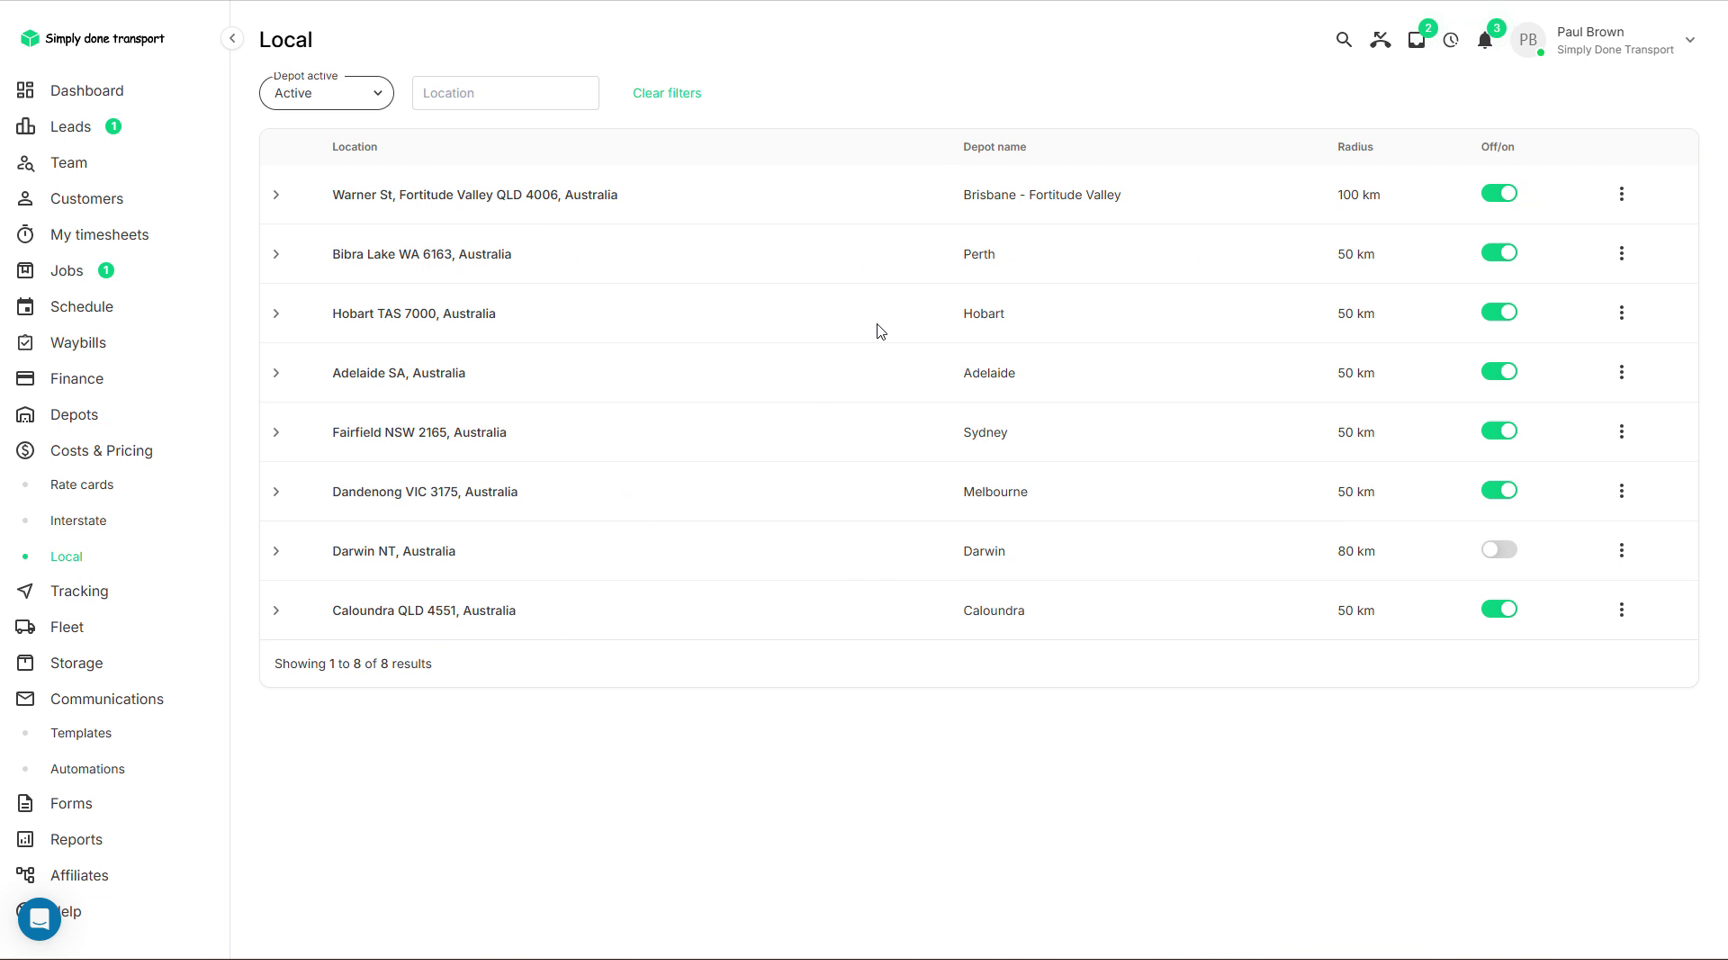Go to Dashboard in the sidebar
Image resolution: width=1728 pixels, height=960 pixels.
(x=86, y=90)
